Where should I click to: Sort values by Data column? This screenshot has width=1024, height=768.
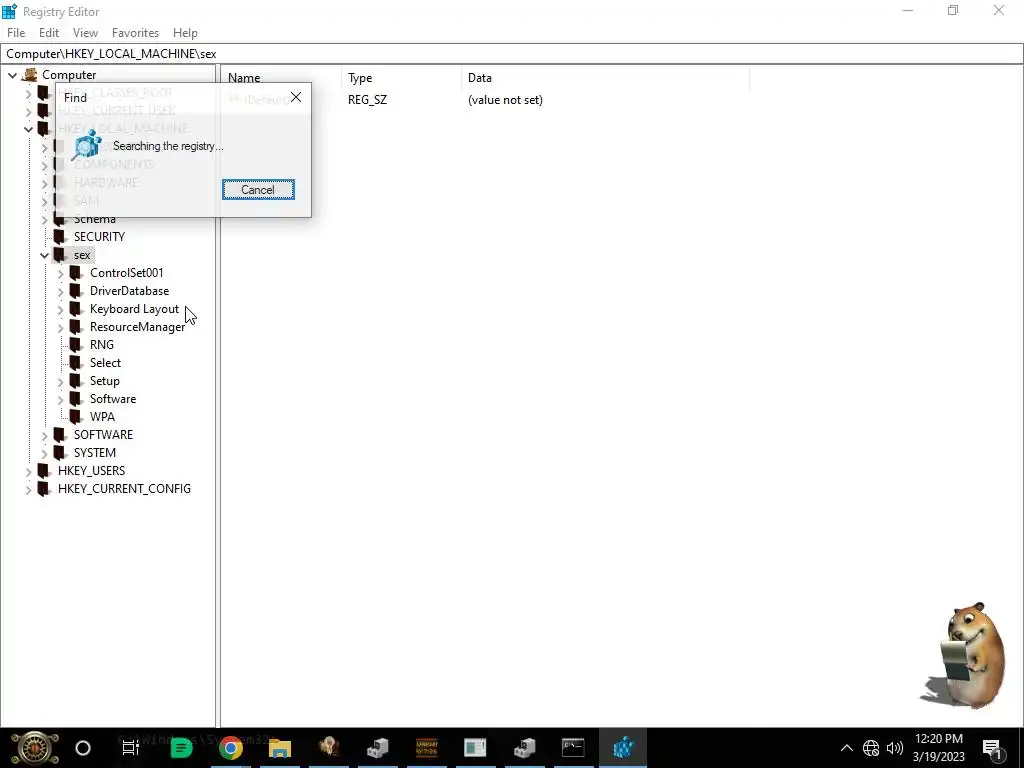pyautogui.click(x=605, y=78)
